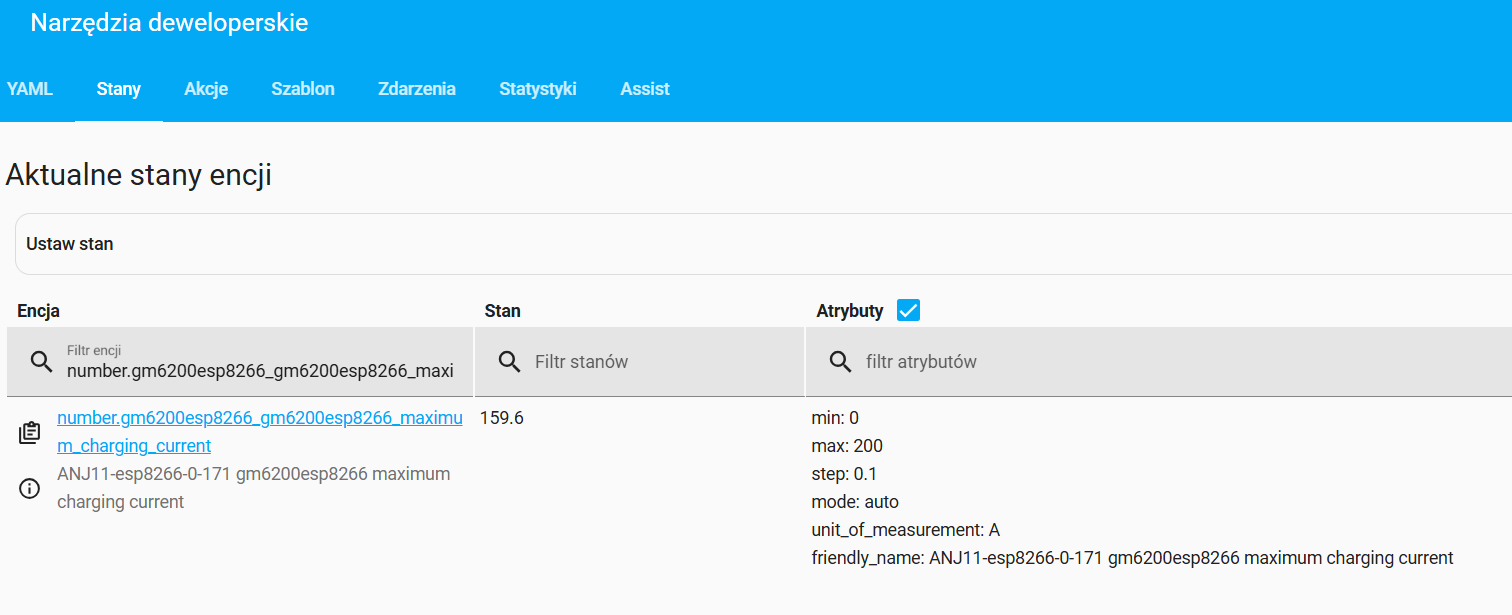Open the Assist tab
This screenshot has width=1512, height=615.
645,89
